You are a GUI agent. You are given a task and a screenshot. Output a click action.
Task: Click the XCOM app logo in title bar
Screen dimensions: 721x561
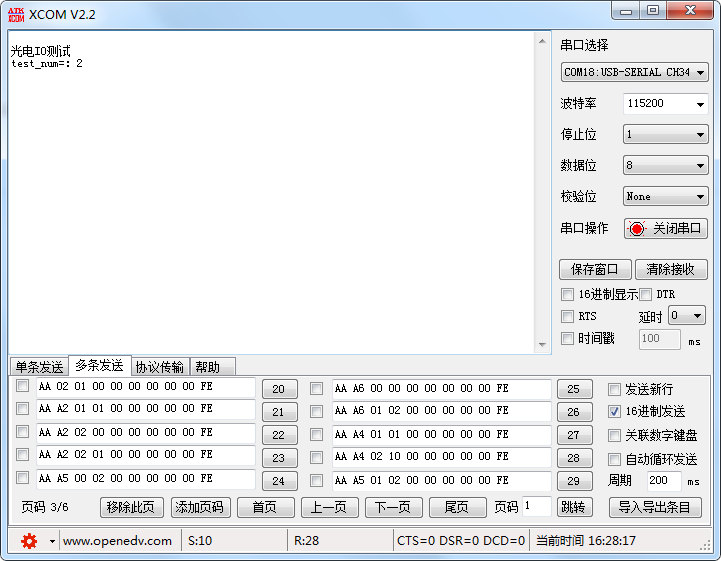pyautogui.click(x=16, y=15)
